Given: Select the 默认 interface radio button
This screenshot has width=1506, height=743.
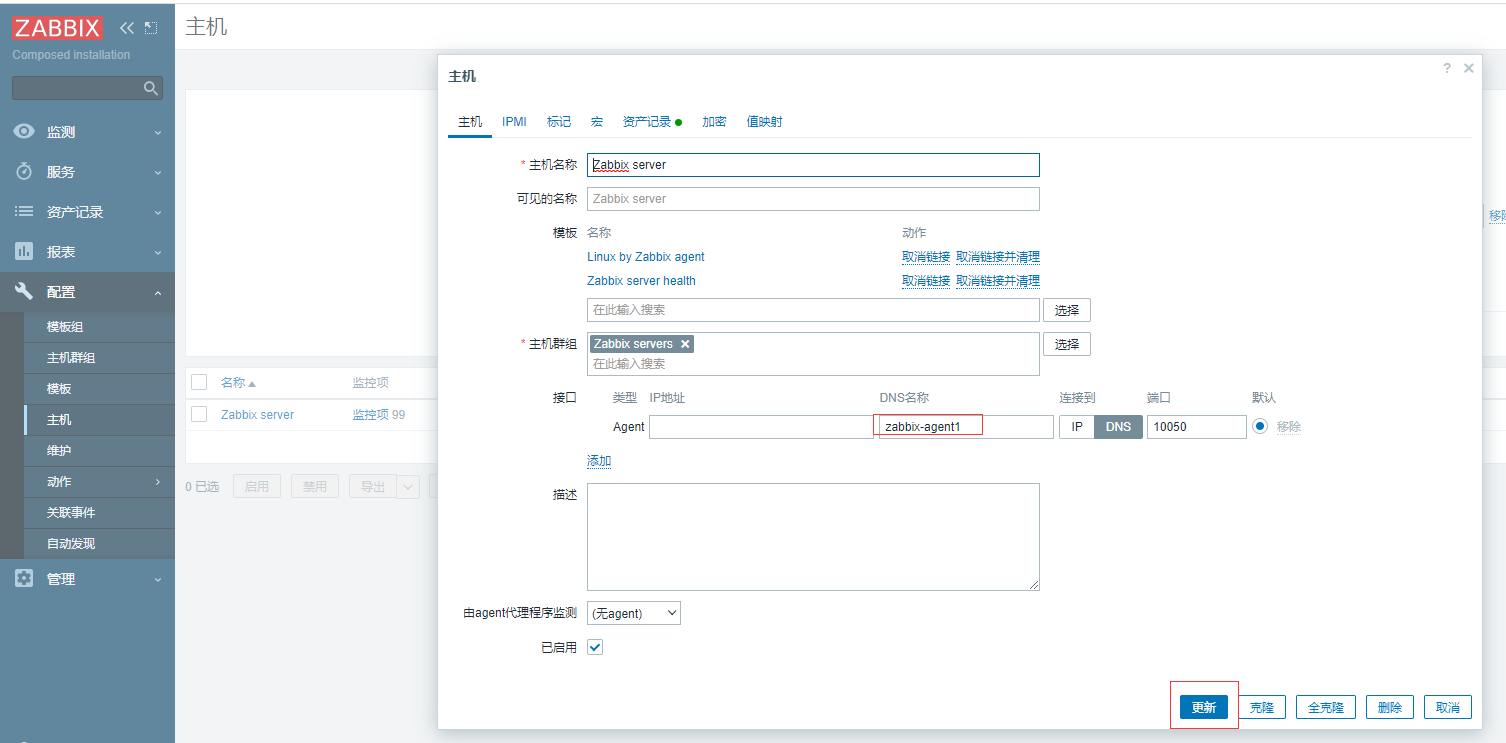Looking at the screenshot, I should (1260, 426).
